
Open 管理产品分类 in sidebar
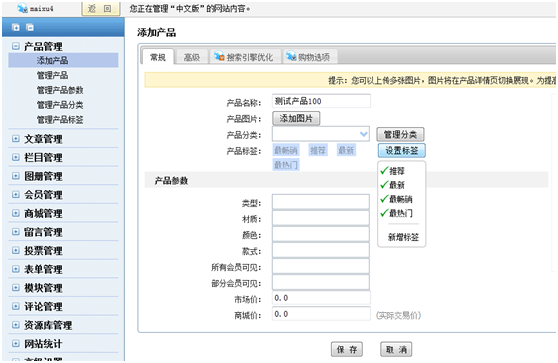tap(60, 105)
